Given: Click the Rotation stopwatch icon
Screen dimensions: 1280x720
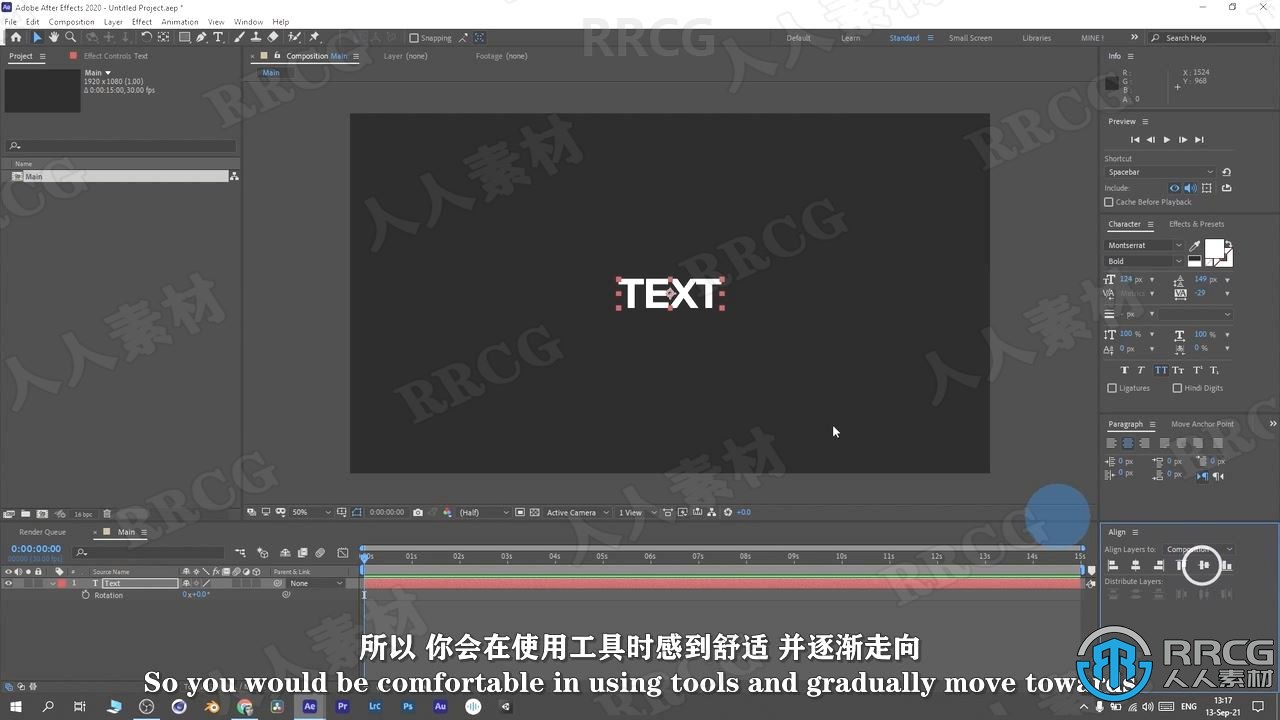Looking at the screenshot, I should pos(85,595).
